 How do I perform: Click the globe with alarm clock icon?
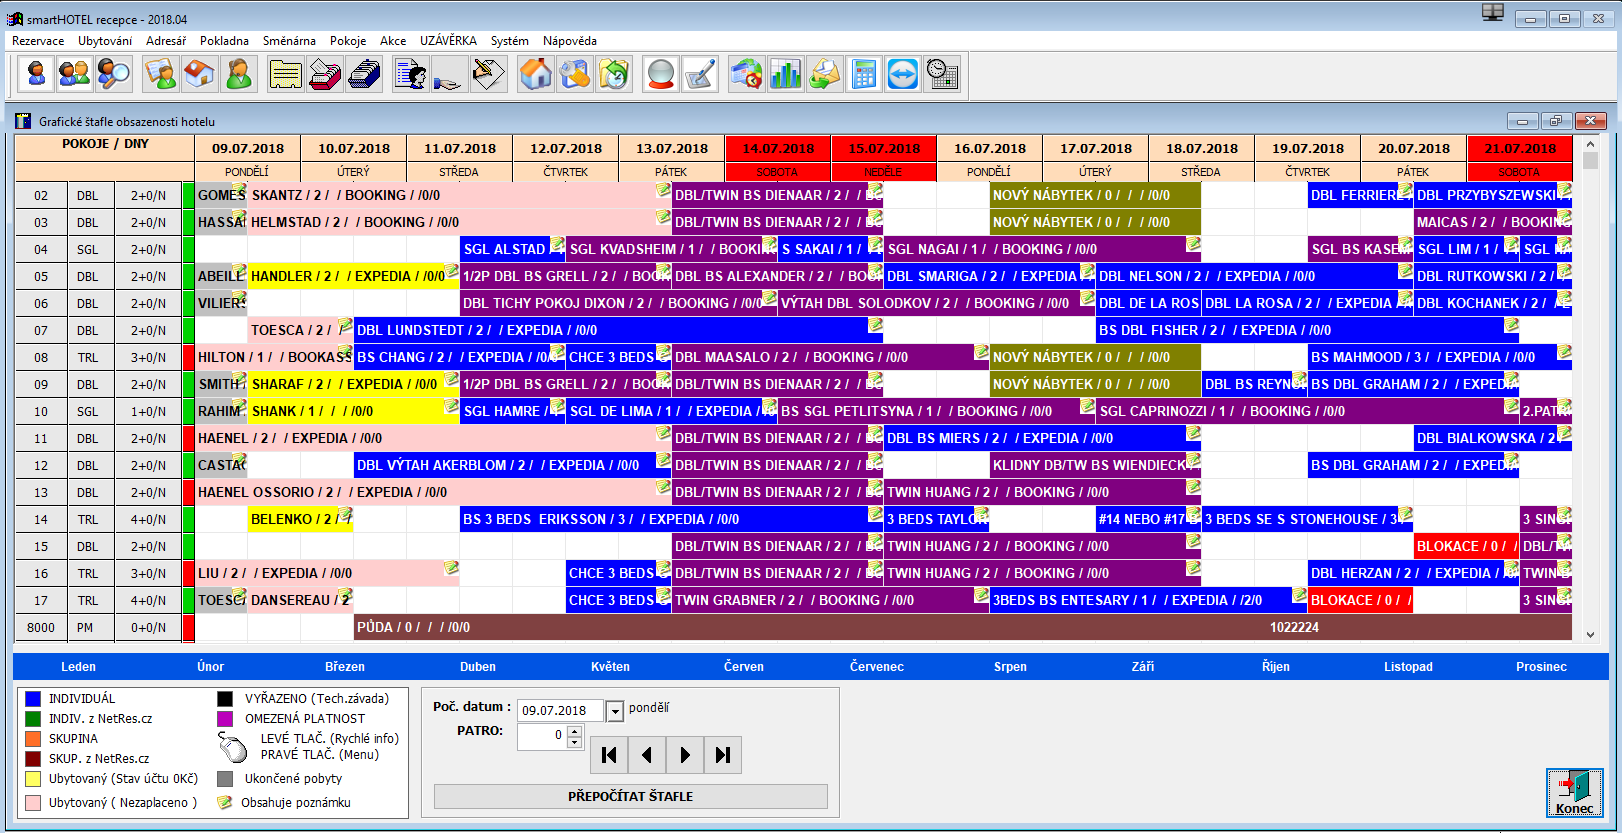747,74
